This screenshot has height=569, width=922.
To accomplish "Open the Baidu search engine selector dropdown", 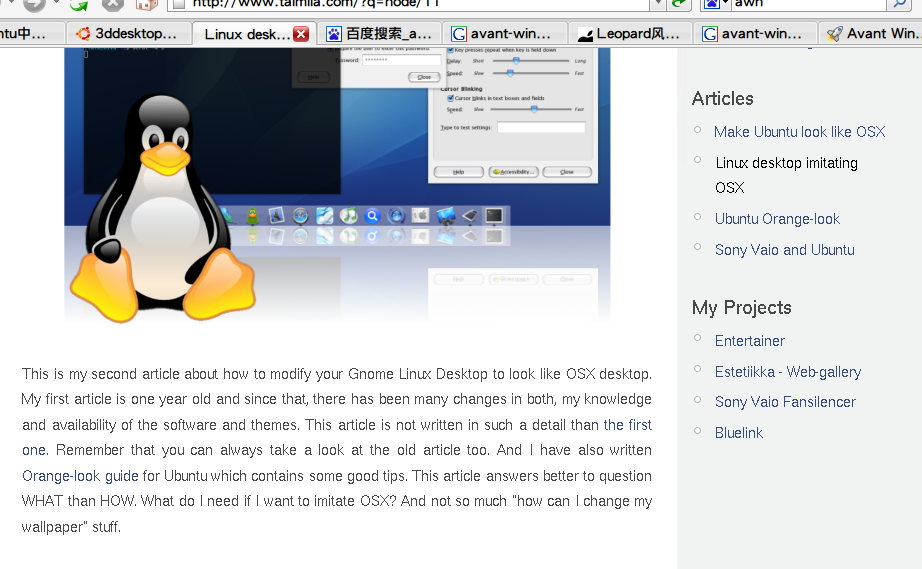I will pos(716,4).
